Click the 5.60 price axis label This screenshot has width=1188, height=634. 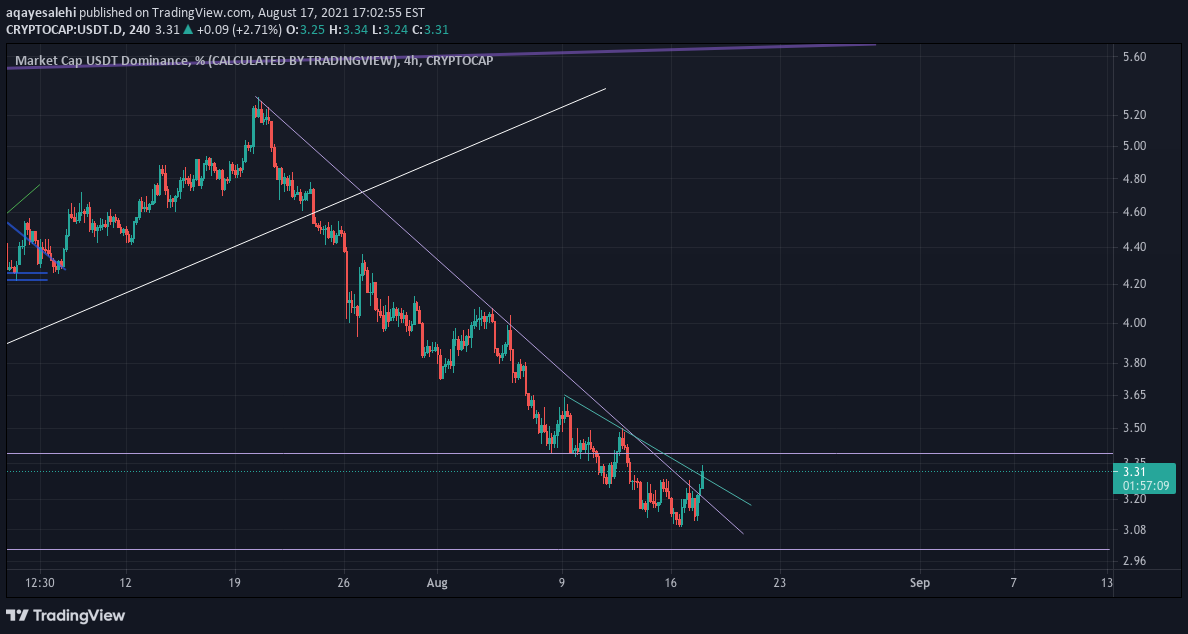pos(1133,57)
